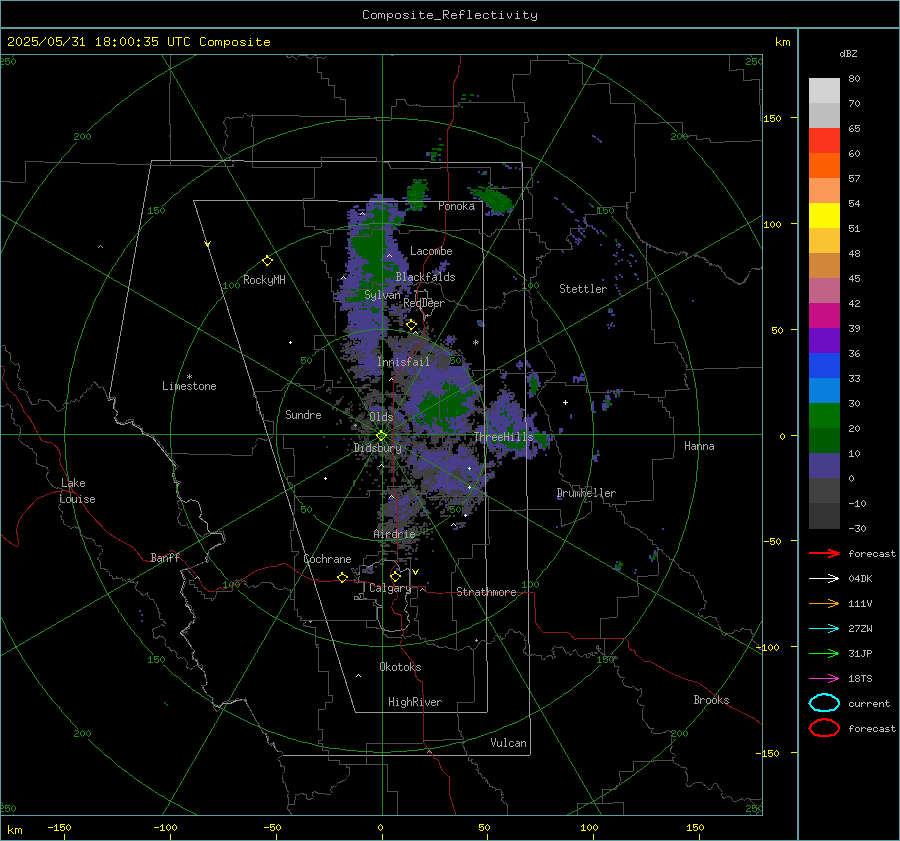Select the blue 33–36 dBZ swatch

pyautogui.click(x=824, y=365)
